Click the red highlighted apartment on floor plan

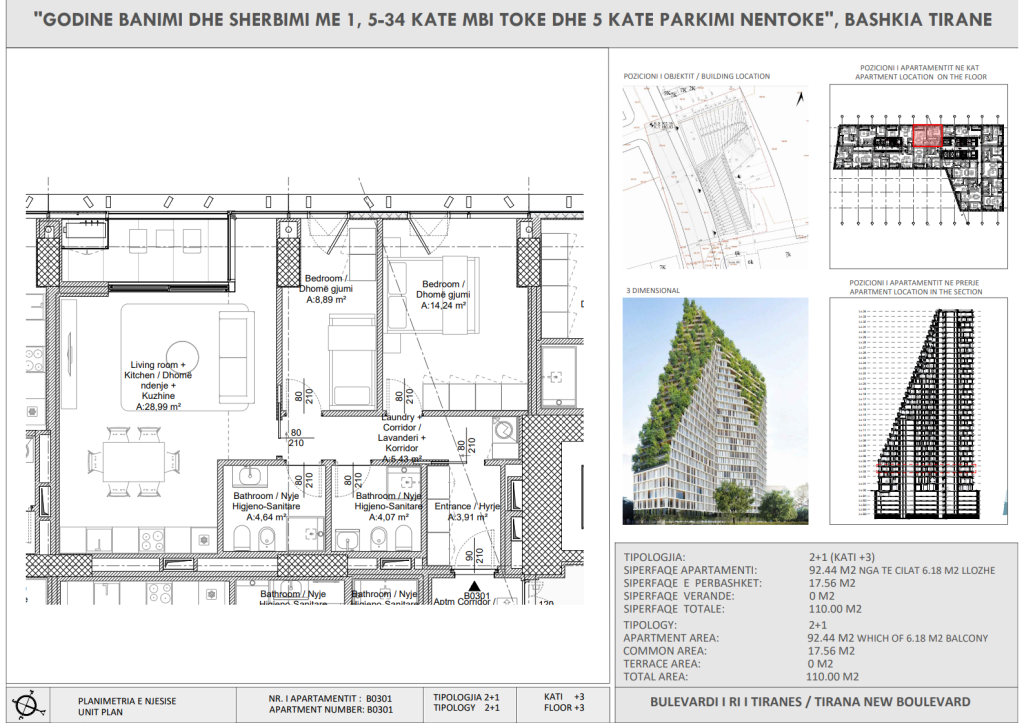tap(927, 135)
